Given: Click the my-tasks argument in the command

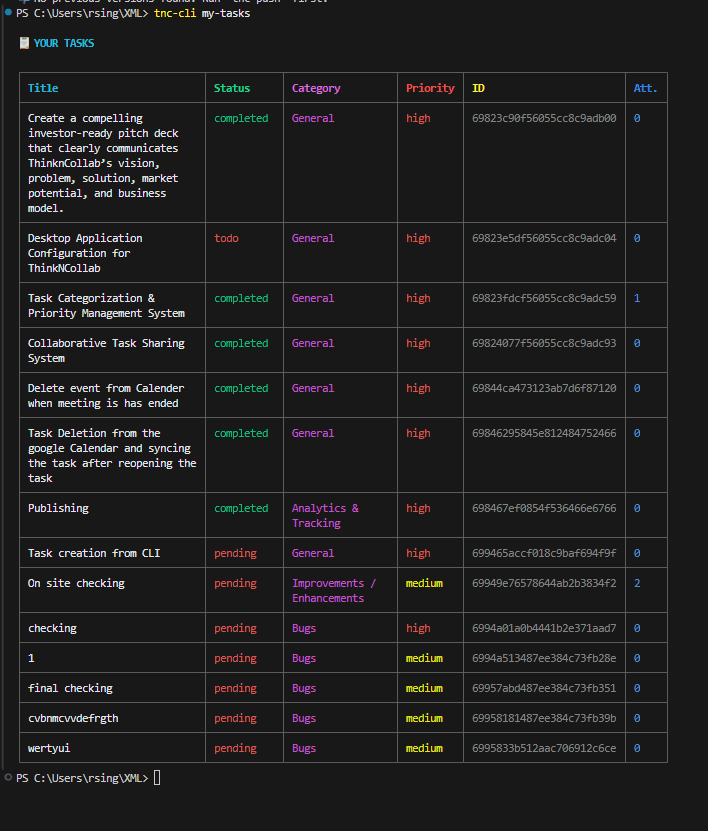Looking at the screenshot, I should pos(226,13).
